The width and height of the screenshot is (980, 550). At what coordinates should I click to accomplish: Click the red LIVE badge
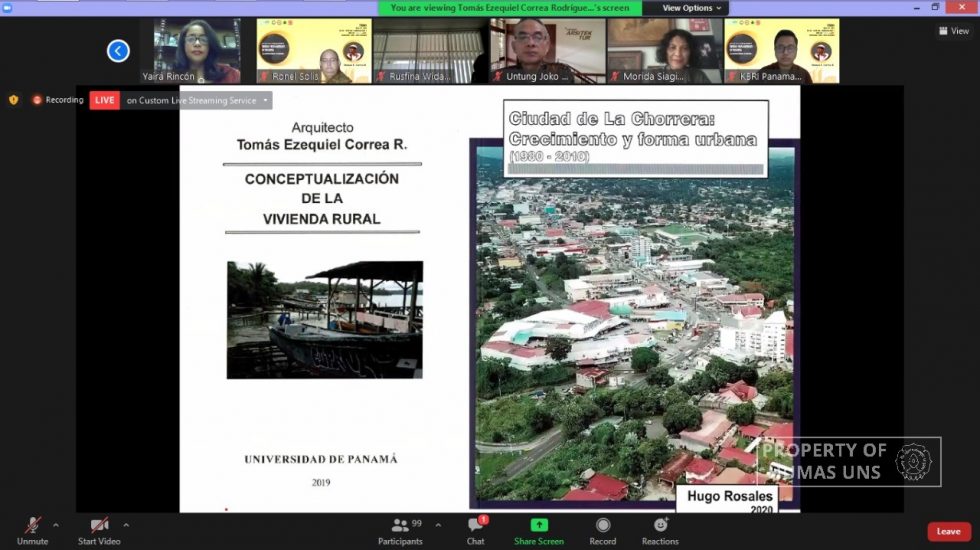pyautogui.click(x=104, y=100)
